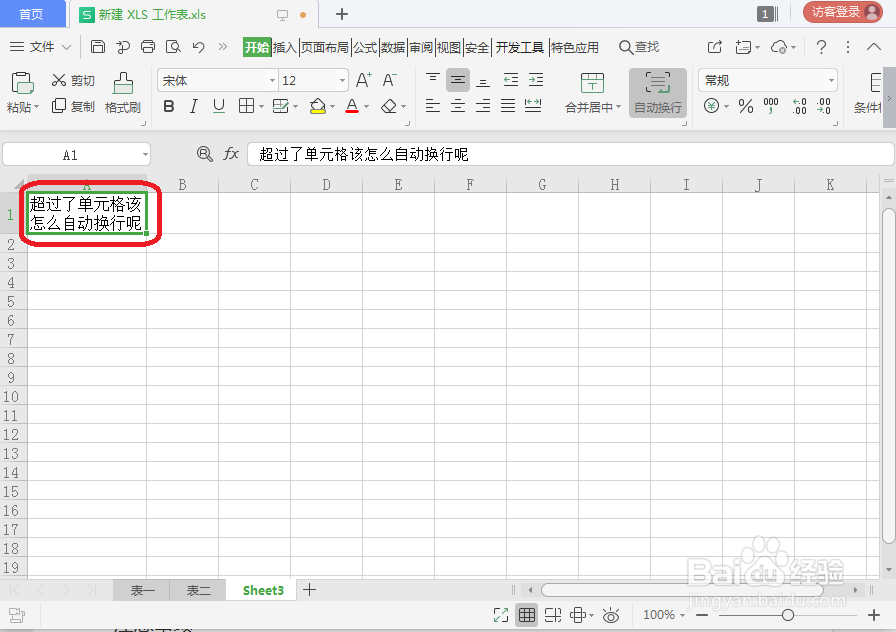The height and width of the screenshot is (632, 896).
Task: Toggle vertical middle alignment button
Action: pyautogui.click(x=458, y=80)
